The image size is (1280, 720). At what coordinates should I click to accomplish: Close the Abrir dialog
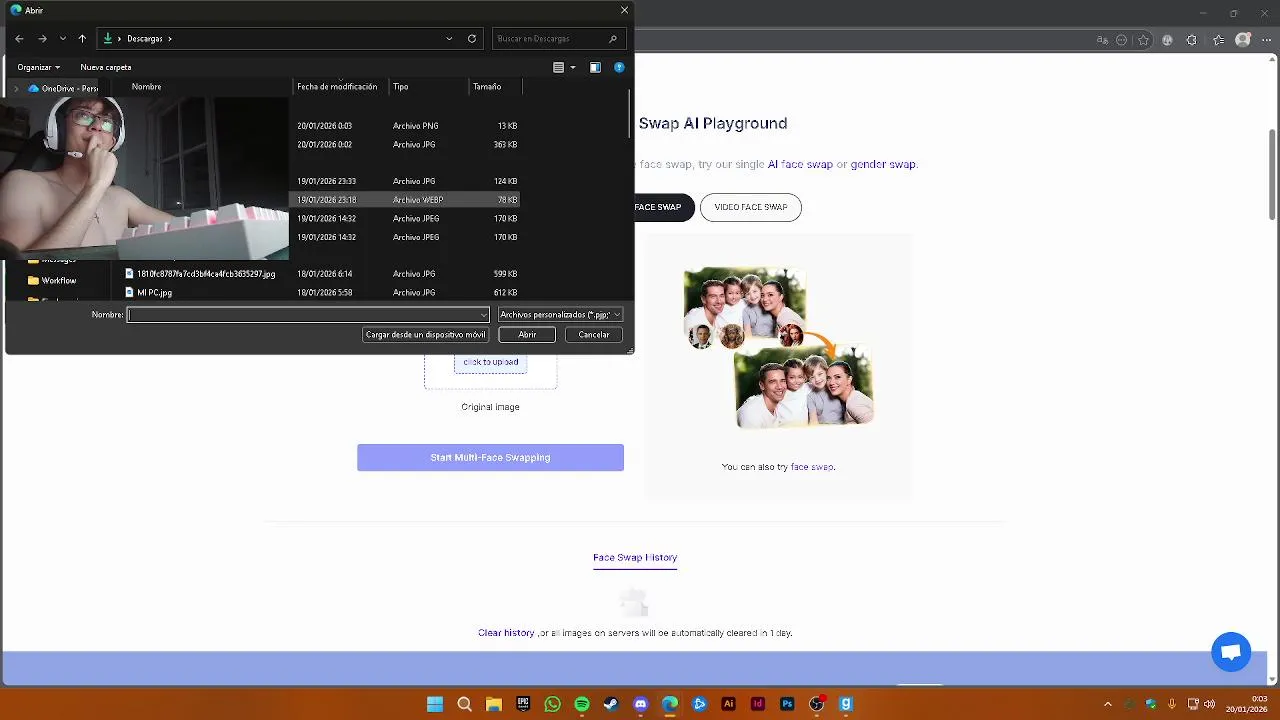pyautogui.click(x=625, y=10)
